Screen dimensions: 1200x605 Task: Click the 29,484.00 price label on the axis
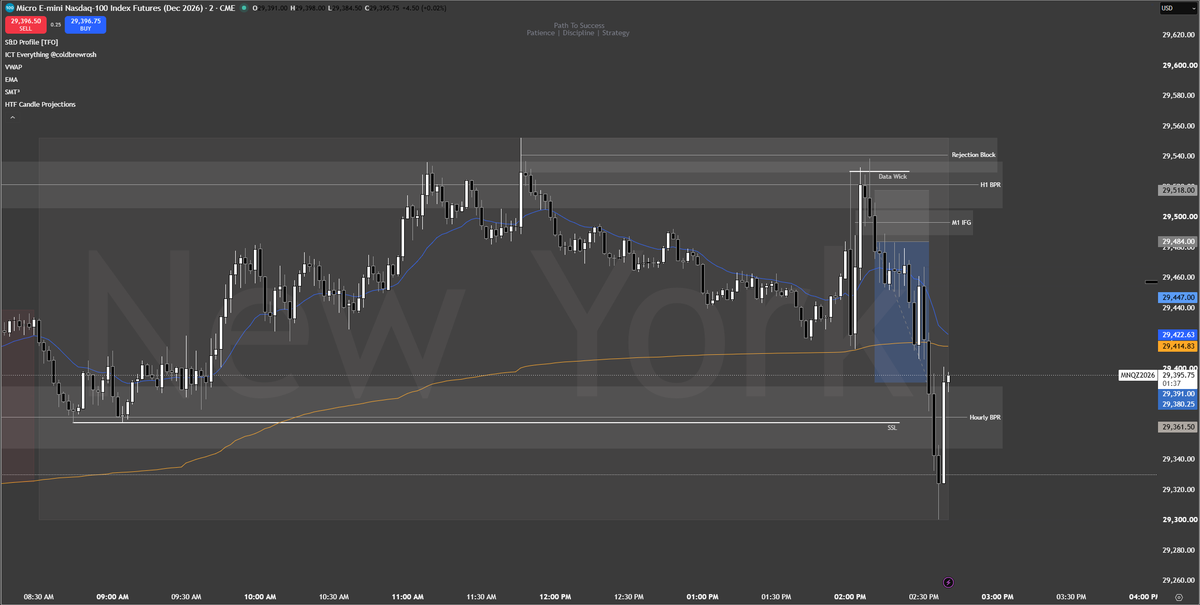coord(1178,242)
